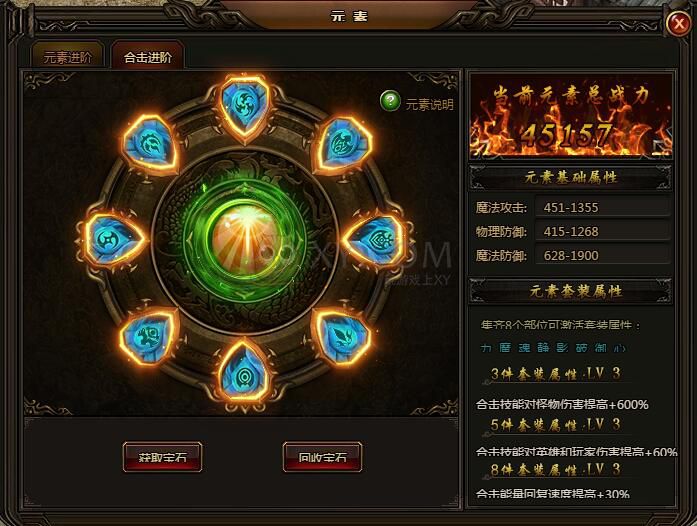Click the 回收宝石 button

[x=322, y=457]
